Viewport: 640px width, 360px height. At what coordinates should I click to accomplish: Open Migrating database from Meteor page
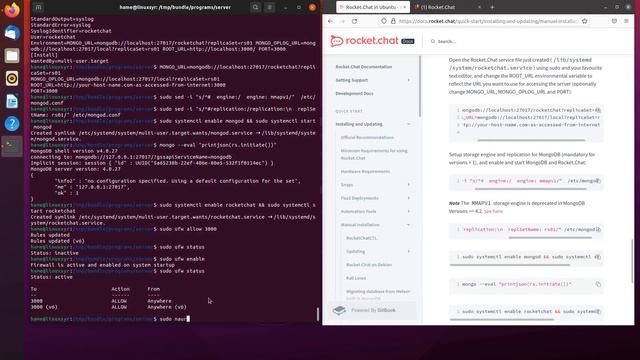(378, 291)
